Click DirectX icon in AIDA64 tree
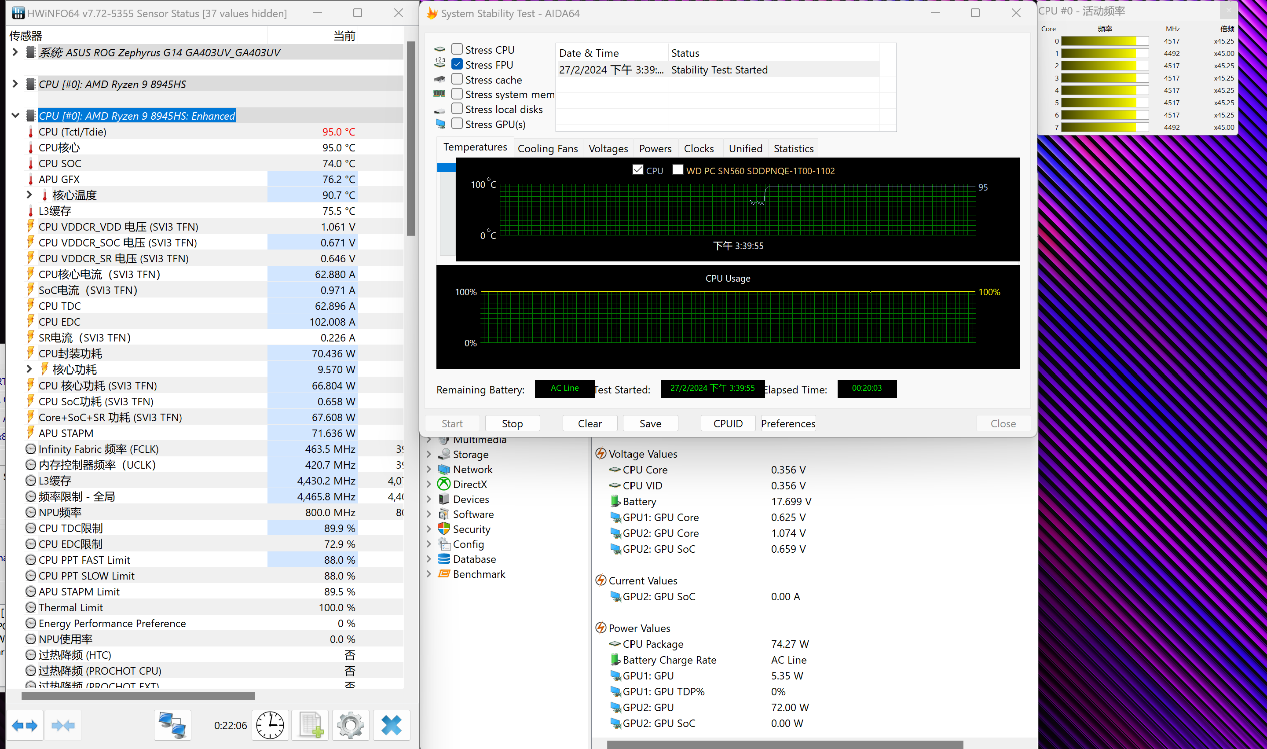Image resolution: width=1267 pixels, height=749 pixels. pyautogui.click(x=444, y=484)
